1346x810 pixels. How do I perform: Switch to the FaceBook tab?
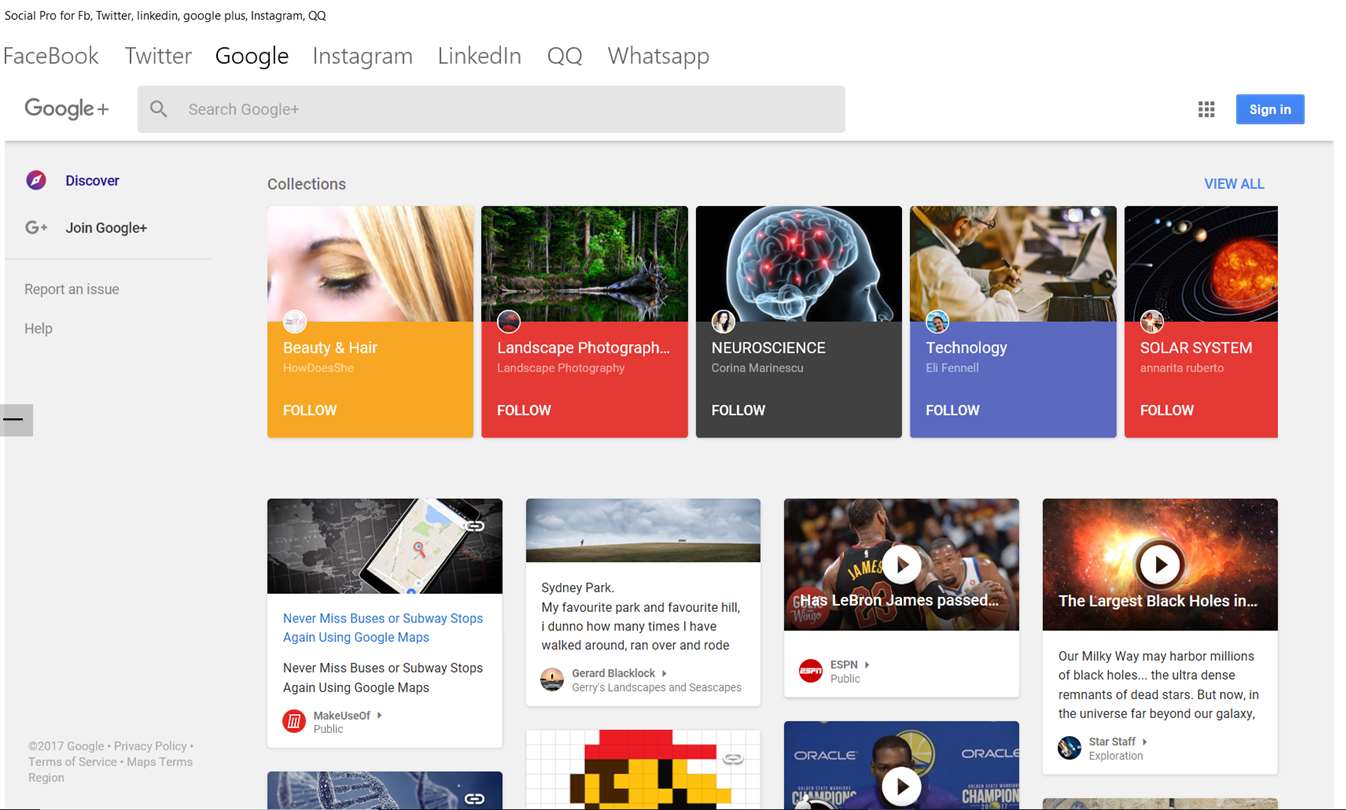tap(51, 56)
